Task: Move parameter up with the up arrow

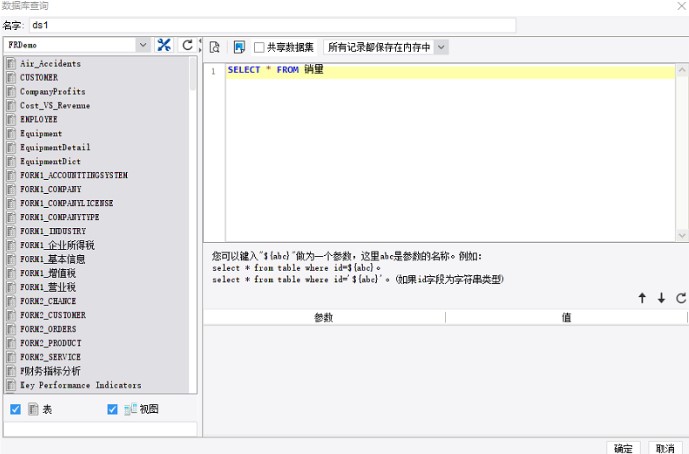Action: [642, 298]
